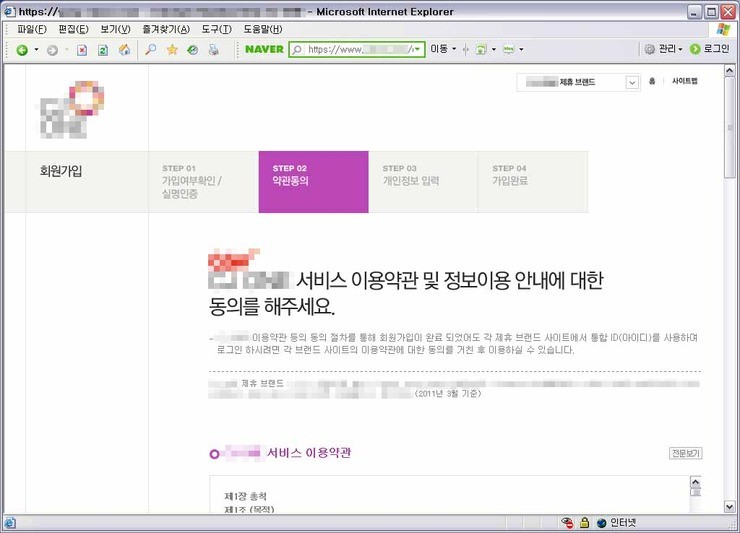The height and width of the screenshot is (533, 740).
Task: Select STEP 01 가입여부확인 / 실명인증 tab
Action: point(203,182)
